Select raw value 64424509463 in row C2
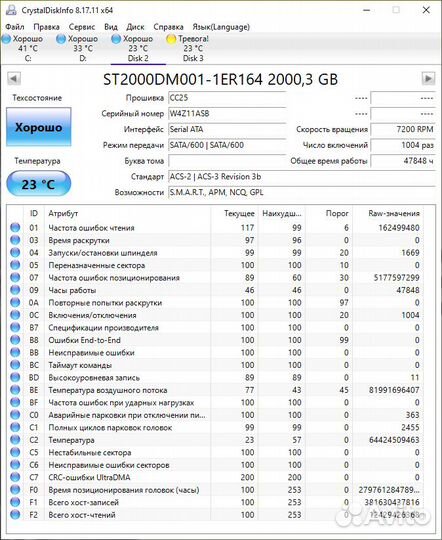The width and height of the screenshot is (442, 540). pyautogui.click(x=394, y=440)
